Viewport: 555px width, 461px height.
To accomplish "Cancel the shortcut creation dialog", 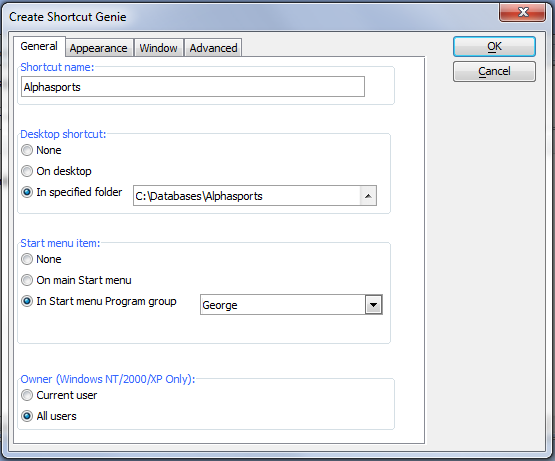I will pyautogui.click(x=494, y=71).
